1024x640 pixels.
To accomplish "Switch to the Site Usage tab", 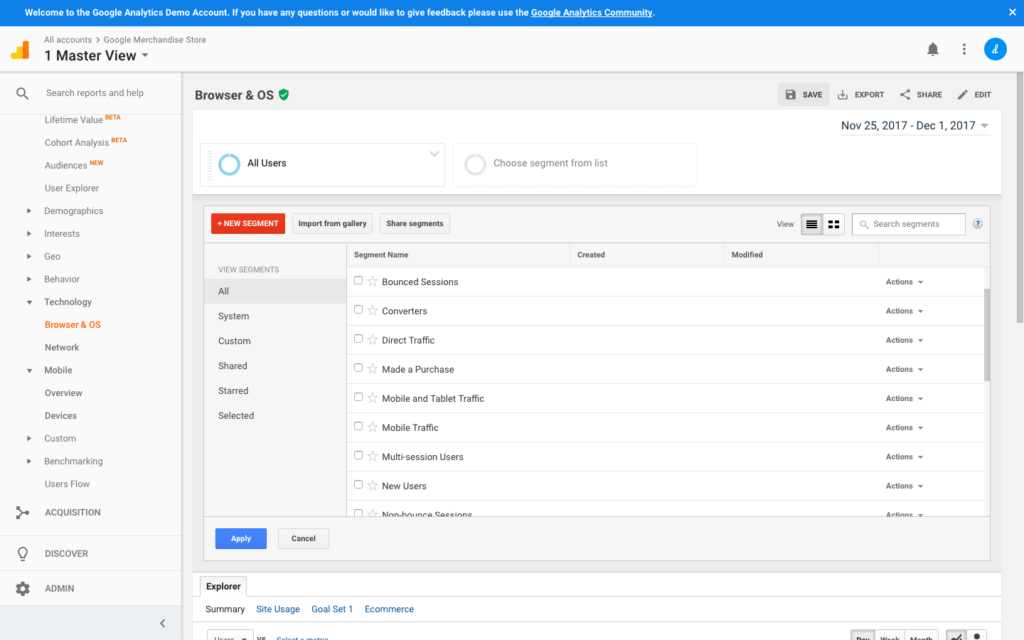I will coord(277,609).
